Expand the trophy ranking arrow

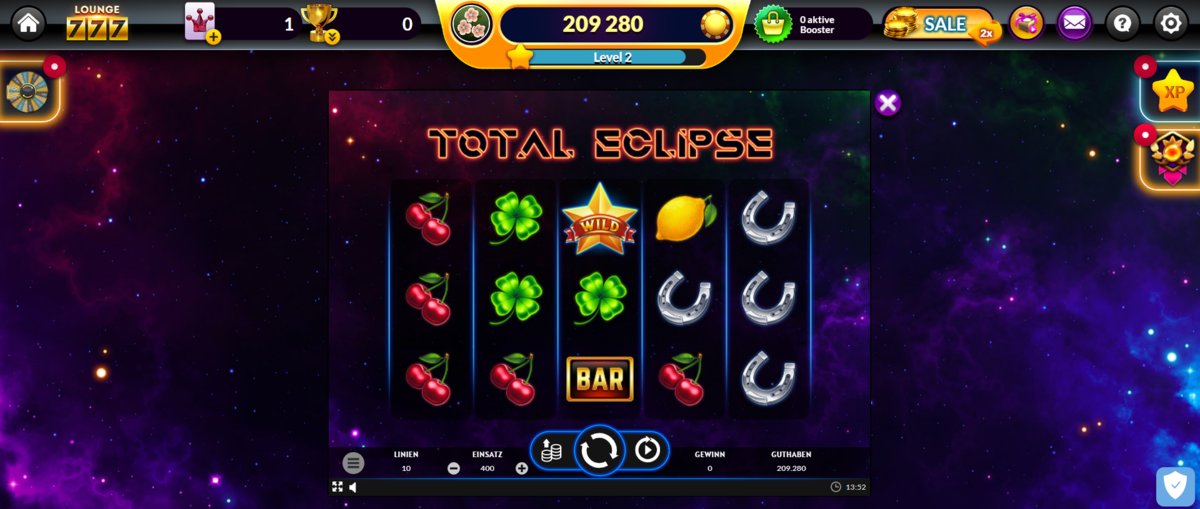[x=332, y=37]
